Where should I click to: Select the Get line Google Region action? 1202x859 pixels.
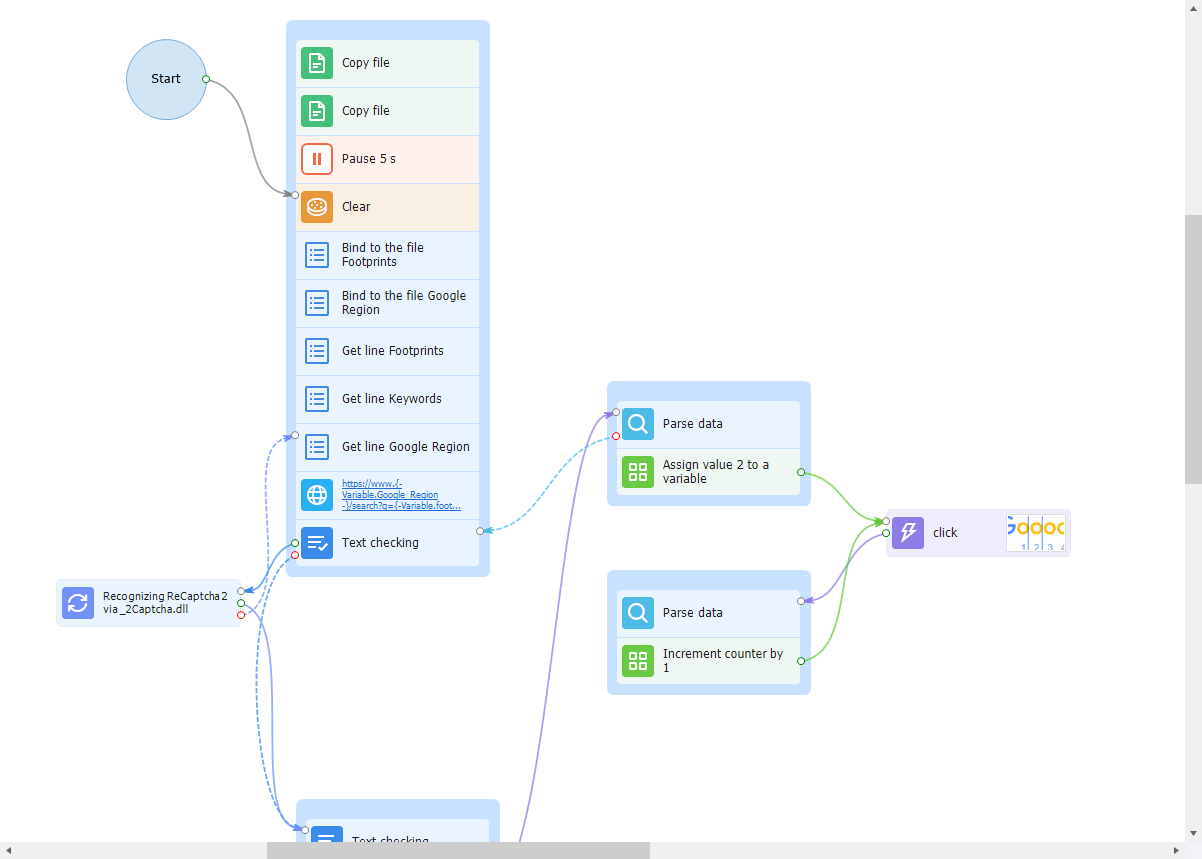tap(405, 447)
